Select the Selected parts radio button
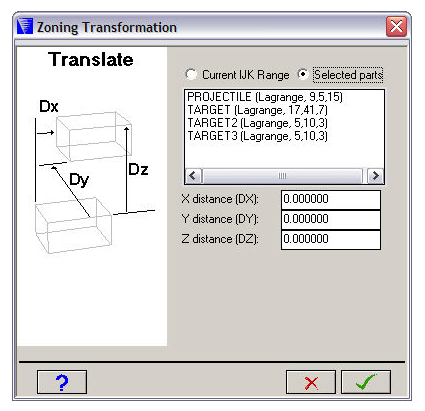The width and height of the screenshot is (425, 411). coord(303,74)
